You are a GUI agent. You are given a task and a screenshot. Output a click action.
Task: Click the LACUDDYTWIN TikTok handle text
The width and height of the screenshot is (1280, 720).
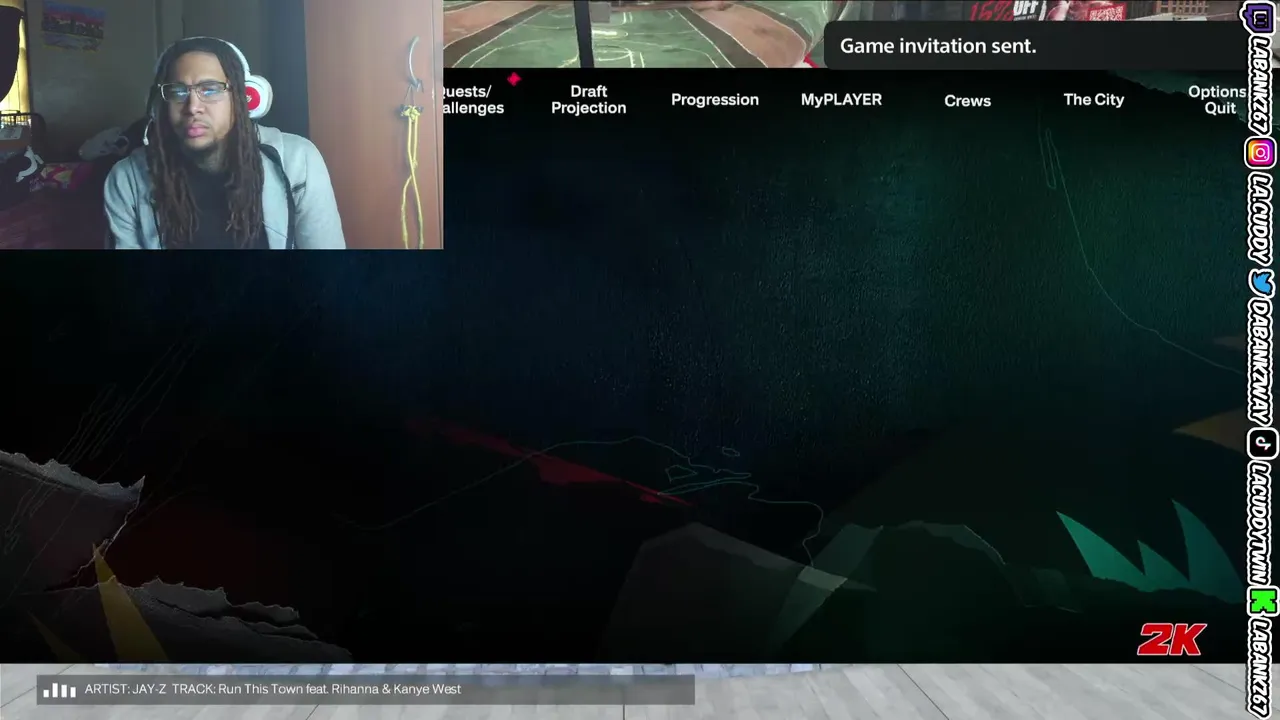(x=1261, y=521)
